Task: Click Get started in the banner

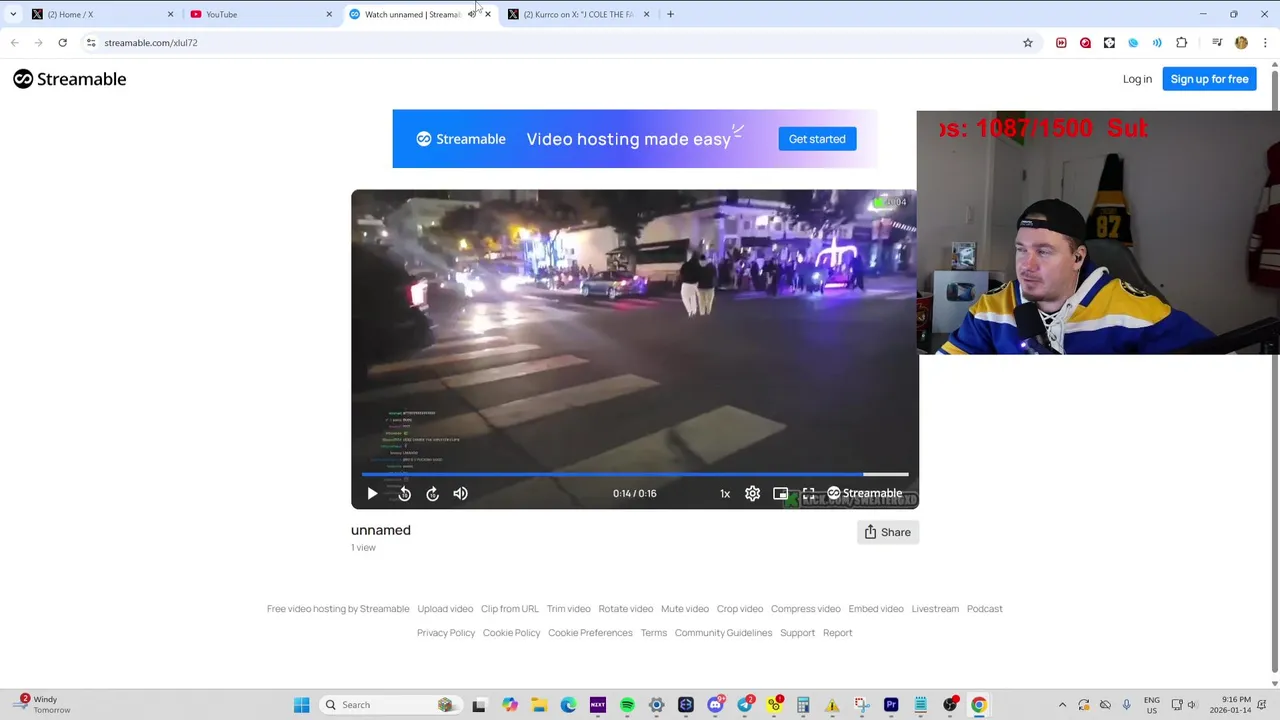Action: point(817,139)
